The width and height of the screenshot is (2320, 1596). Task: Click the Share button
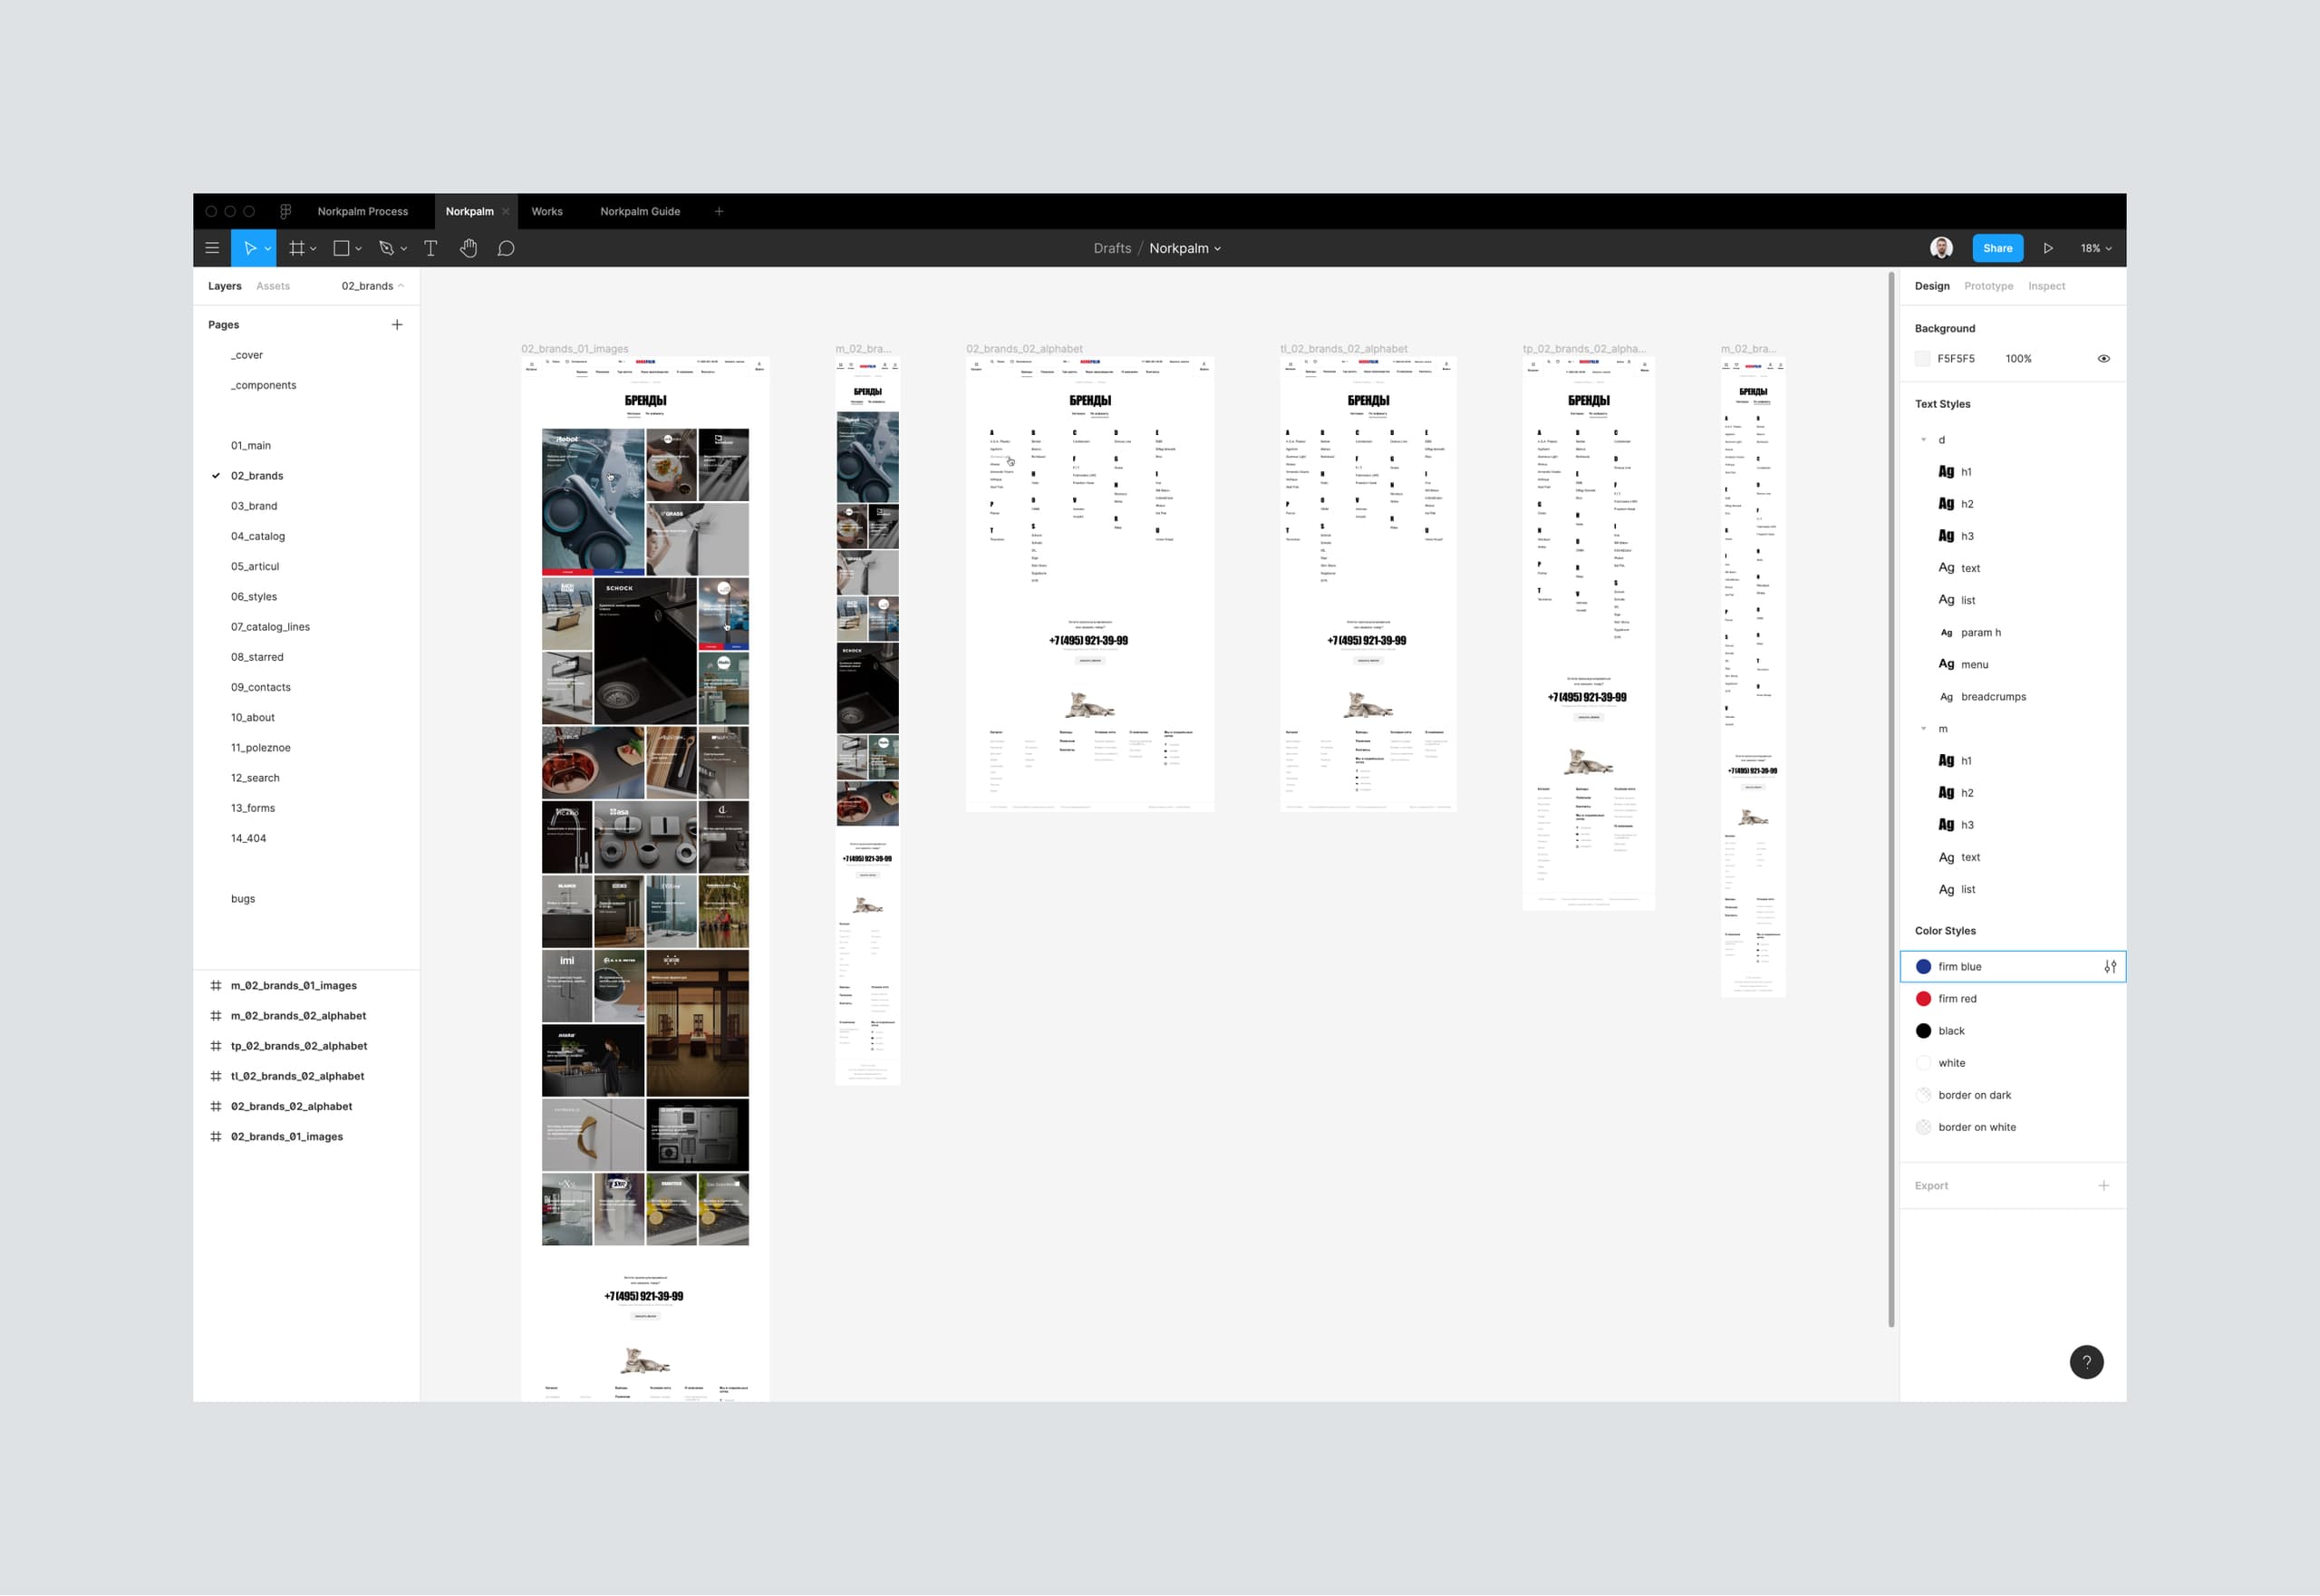click(1997, 248)
